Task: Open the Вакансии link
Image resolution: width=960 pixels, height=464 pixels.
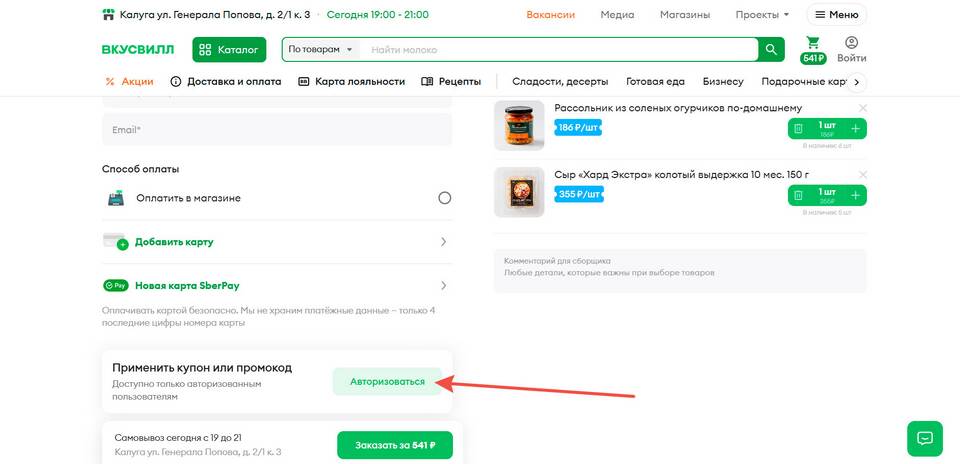Action: [x=550, y=15]
